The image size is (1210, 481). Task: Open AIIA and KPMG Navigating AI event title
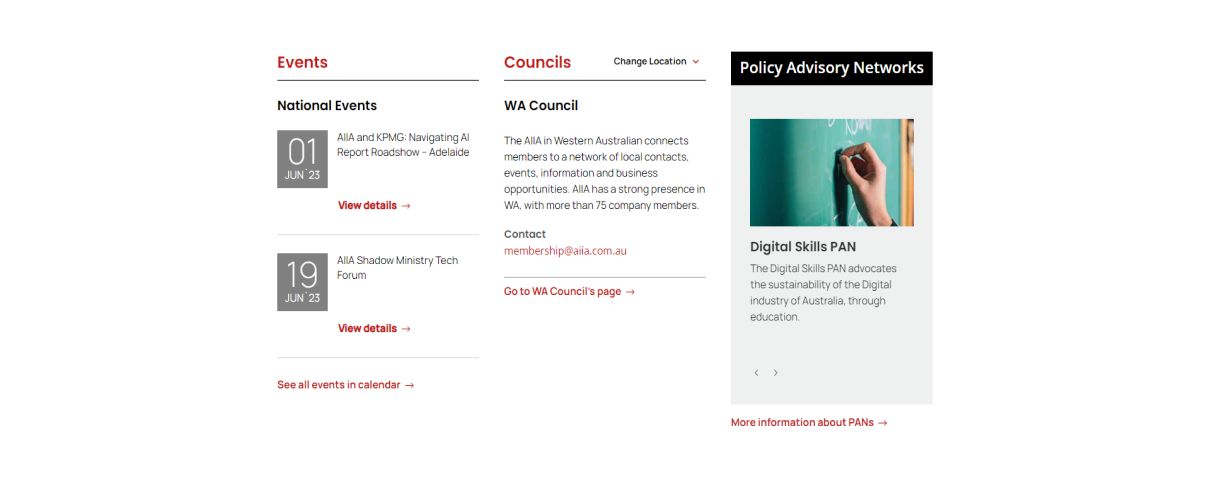pyautogui.click(x=403, y=145)
